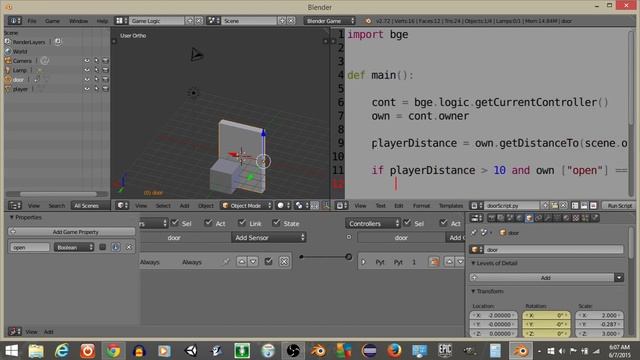Collapse the Levels of Detail panel

click(473, 263)
